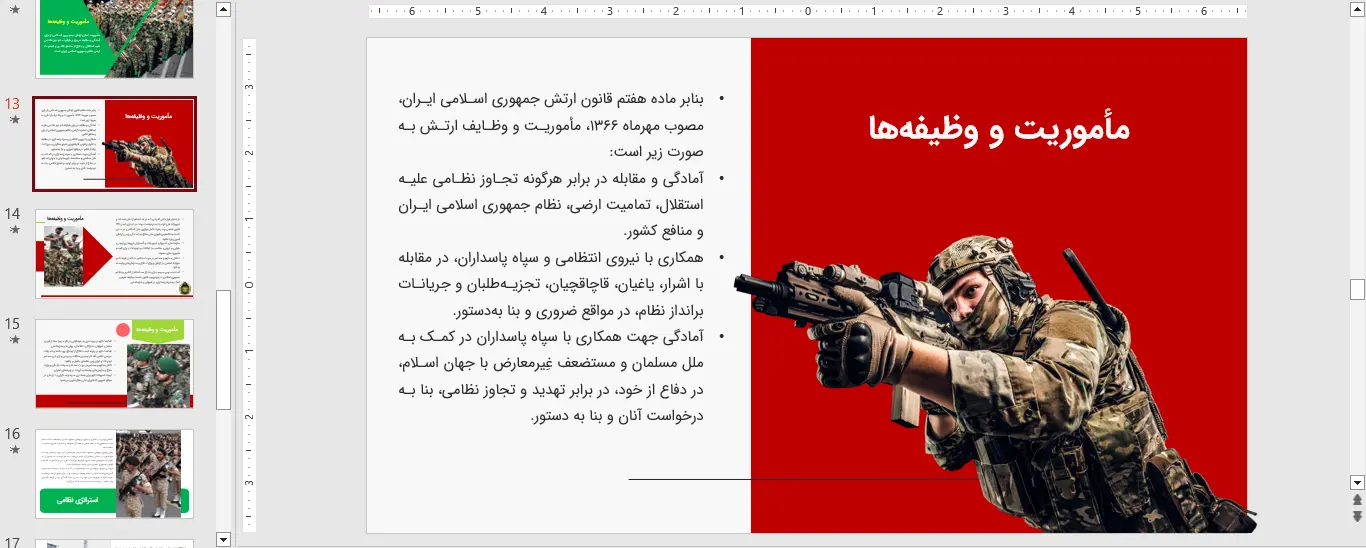Click the thumbnail panel scroll-down arrow
The width and height of the screenshot is (1366, 548).
[x=223, y=540]
